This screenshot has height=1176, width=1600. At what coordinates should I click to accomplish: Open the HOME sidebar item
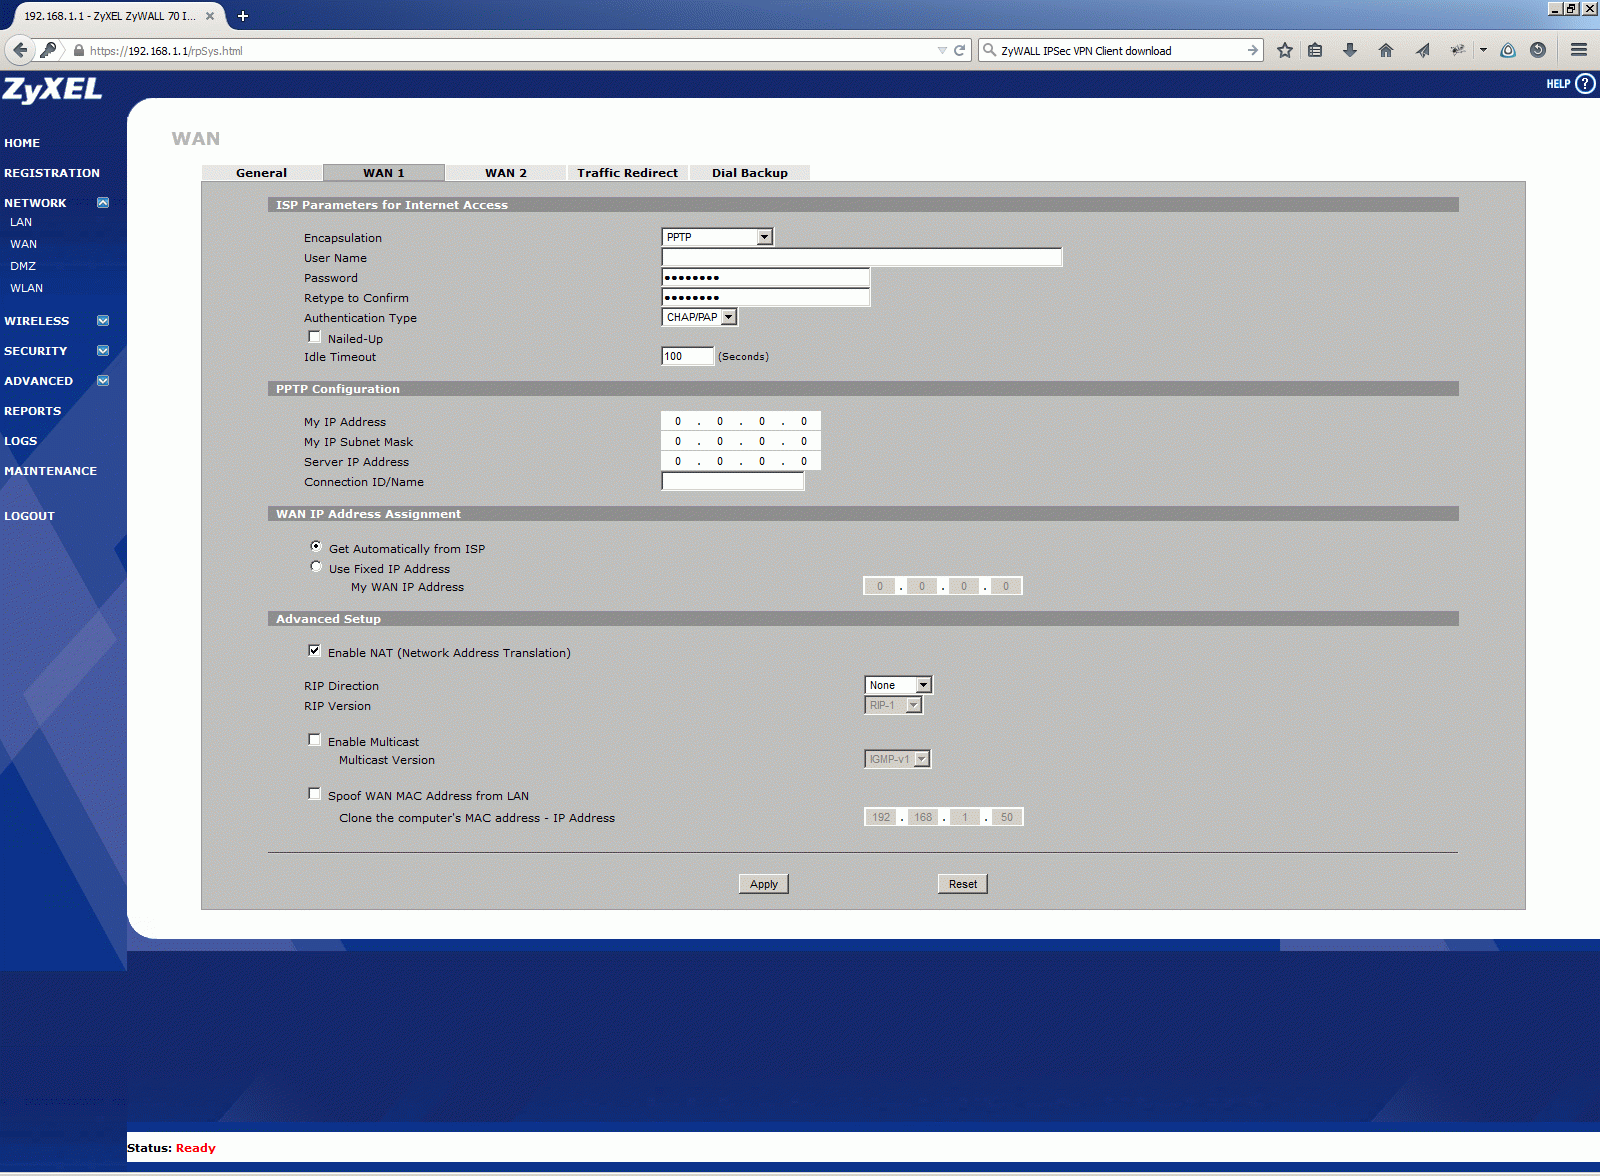click(22, 143)
